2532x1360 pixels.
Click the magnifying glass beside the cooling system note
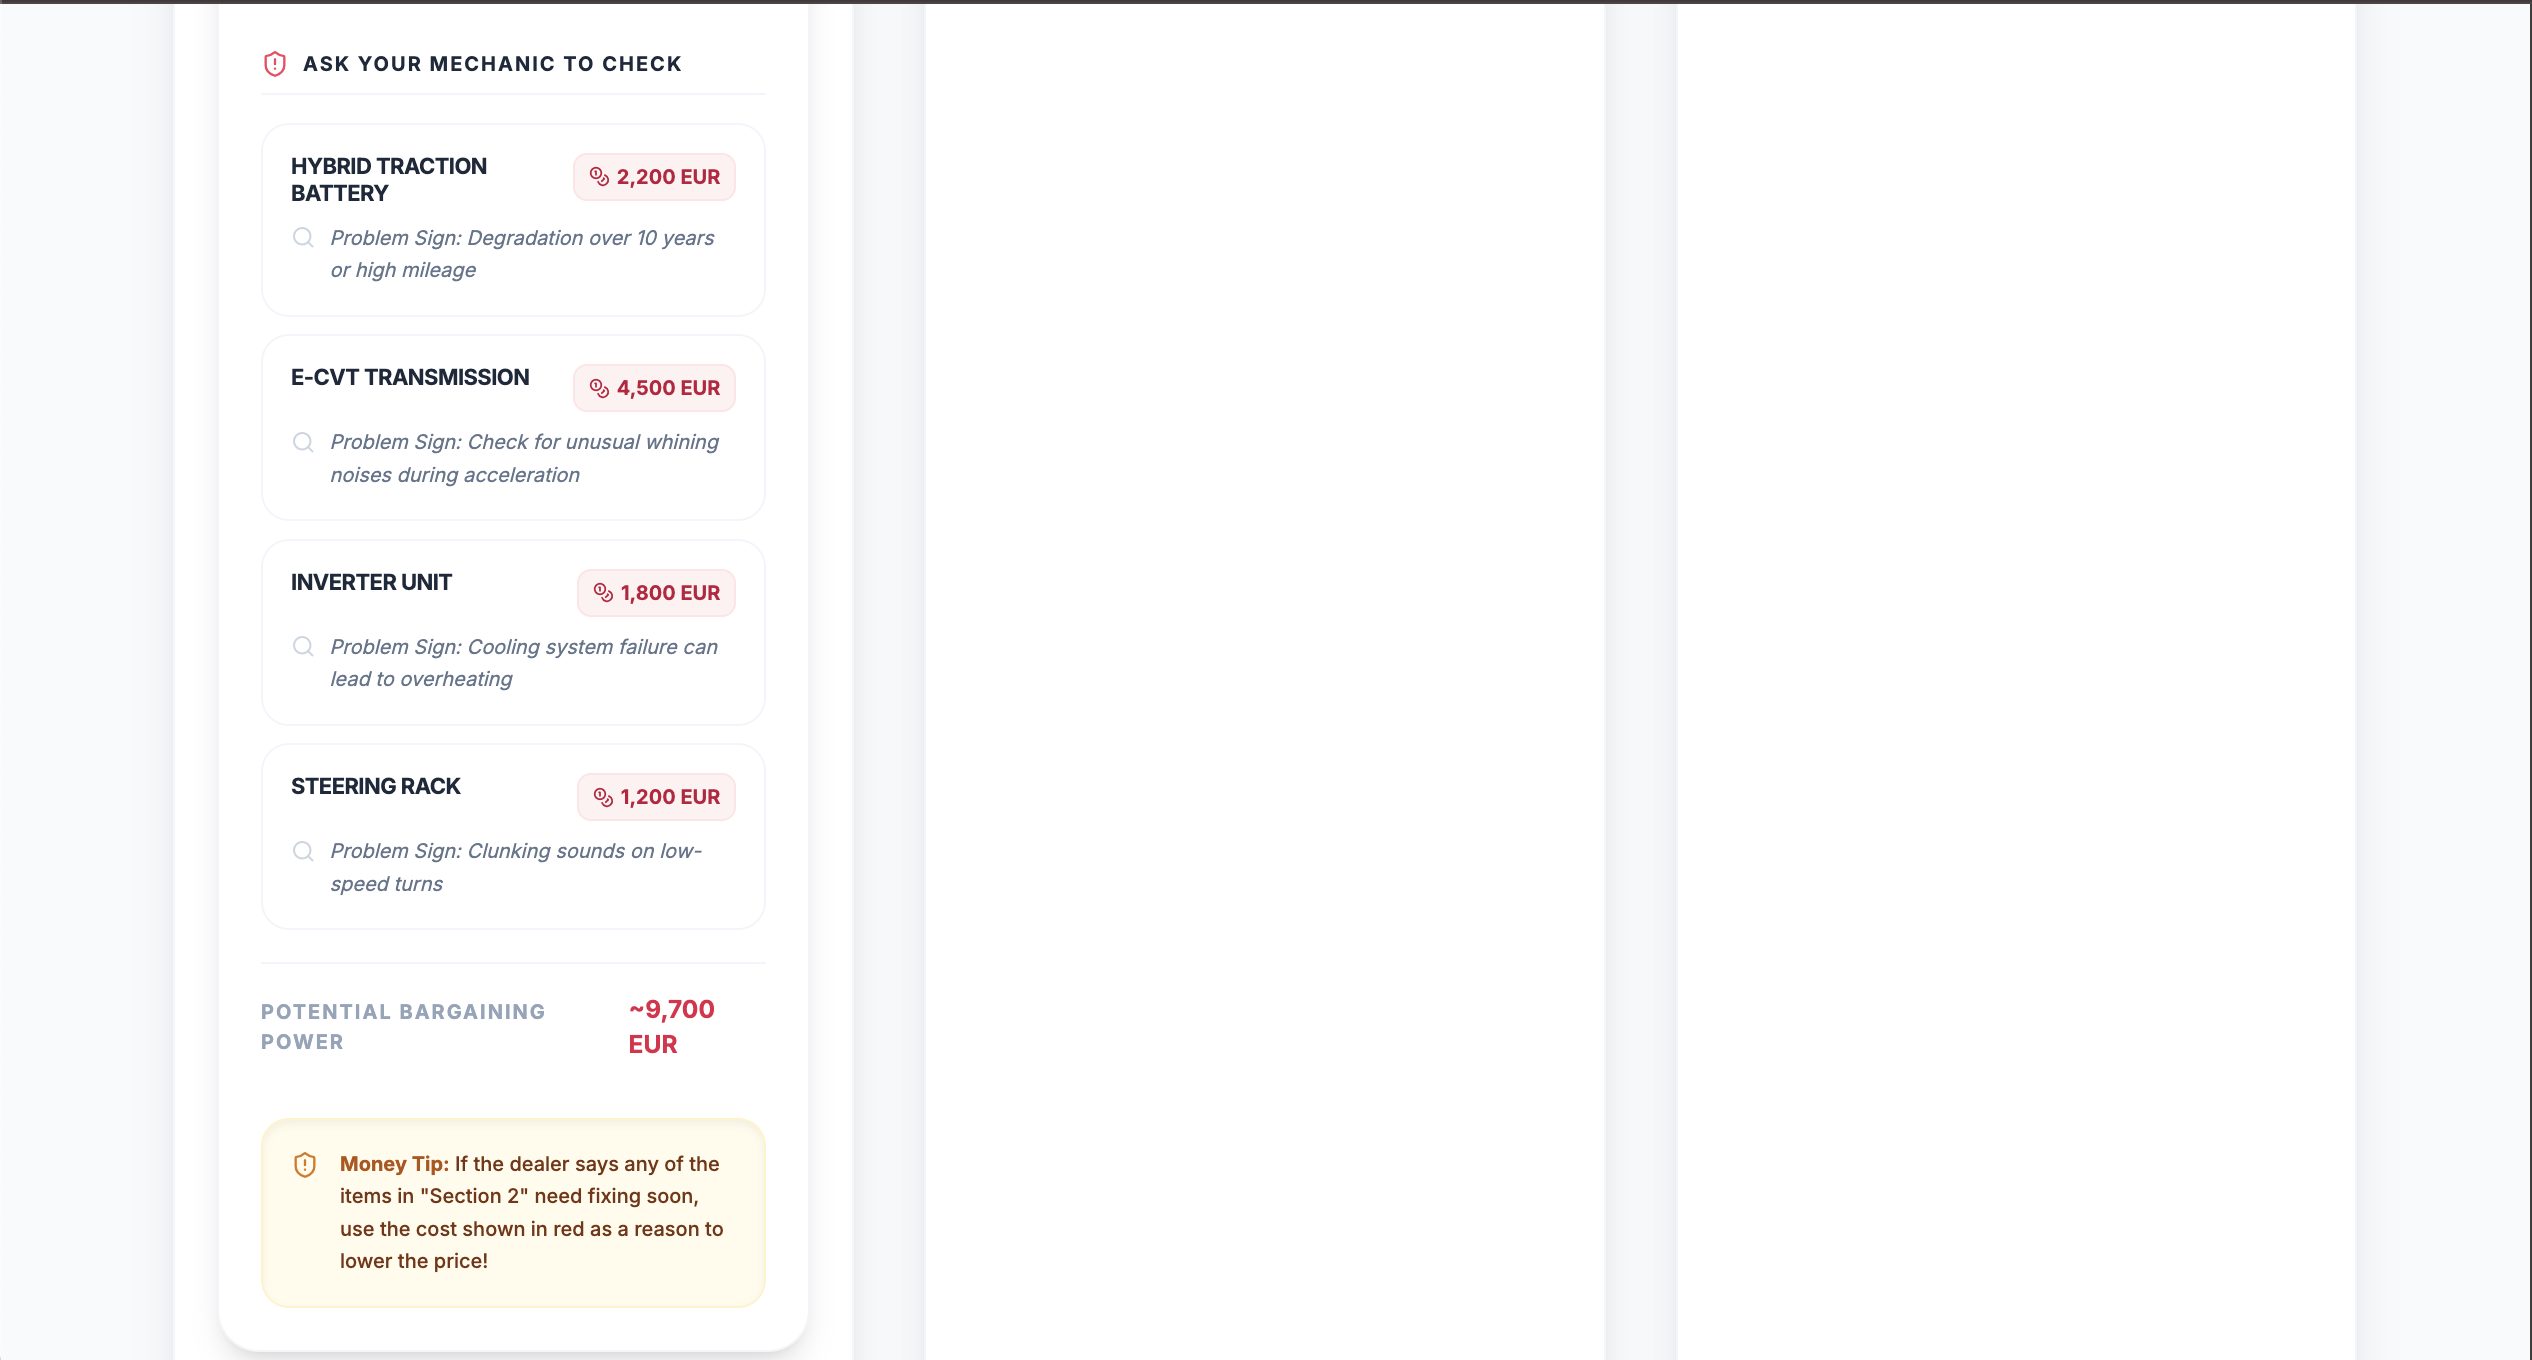coord(303,647)
